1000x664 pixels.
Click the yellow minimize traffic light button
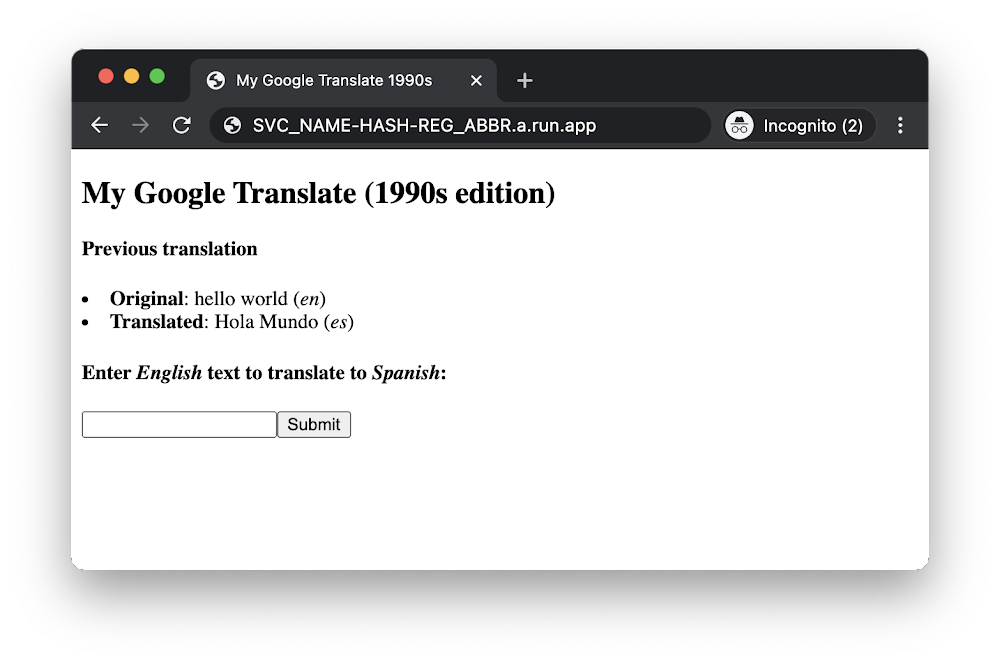(x=132, y=75)
